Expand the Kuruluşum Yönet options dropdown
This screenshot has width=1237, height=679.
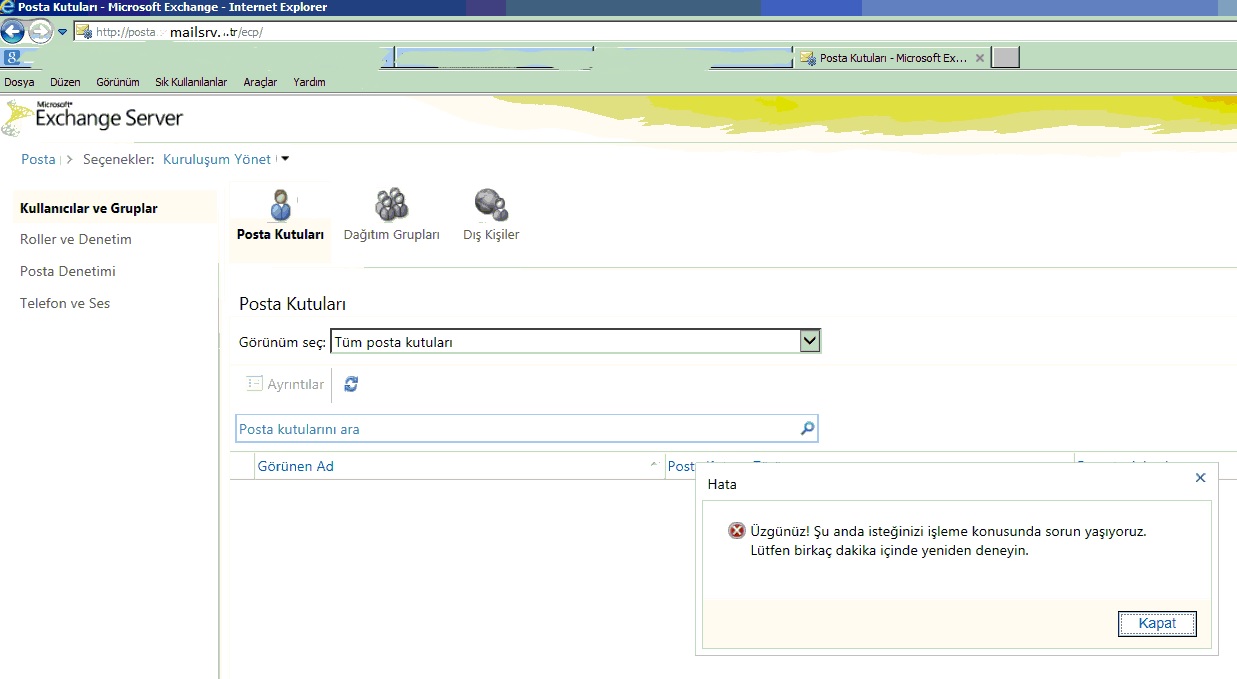(x=285, y=159)
